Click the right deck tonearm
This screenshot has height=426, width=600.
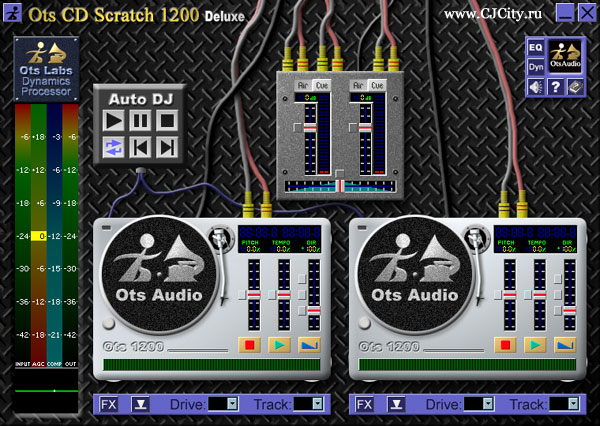tap(476, 264)
